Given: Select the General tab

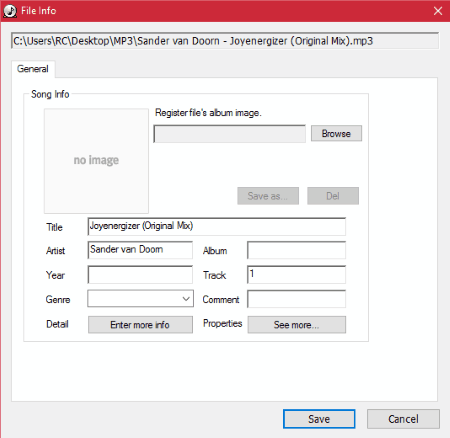Looking at the screenshot, I should pos(33,69).
